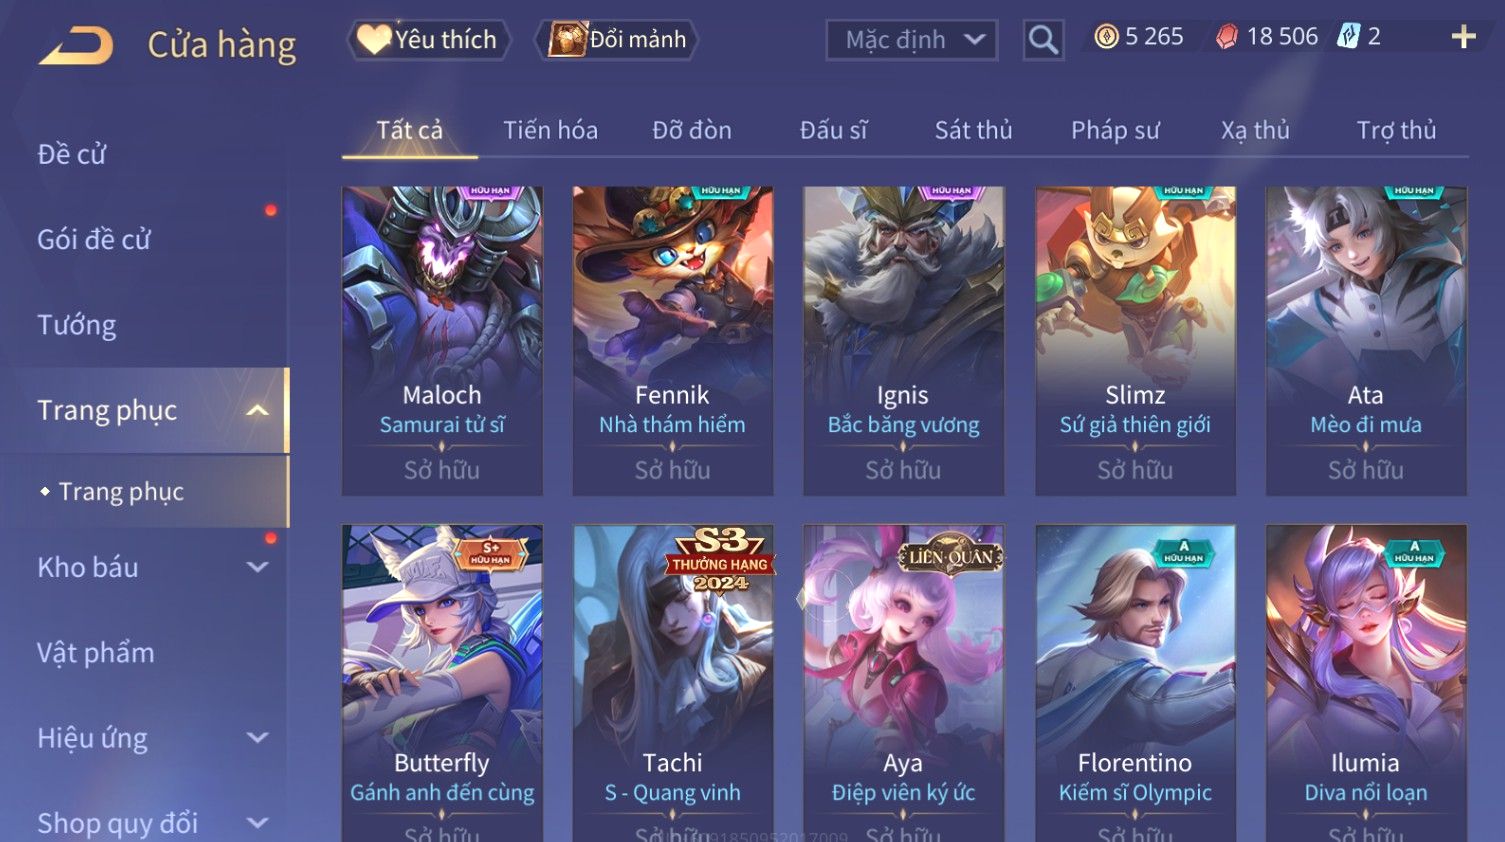Open the Maloch Samurai tử sĩ skin card
Viewport: 1505px width, 842px height.
point(442,341)
